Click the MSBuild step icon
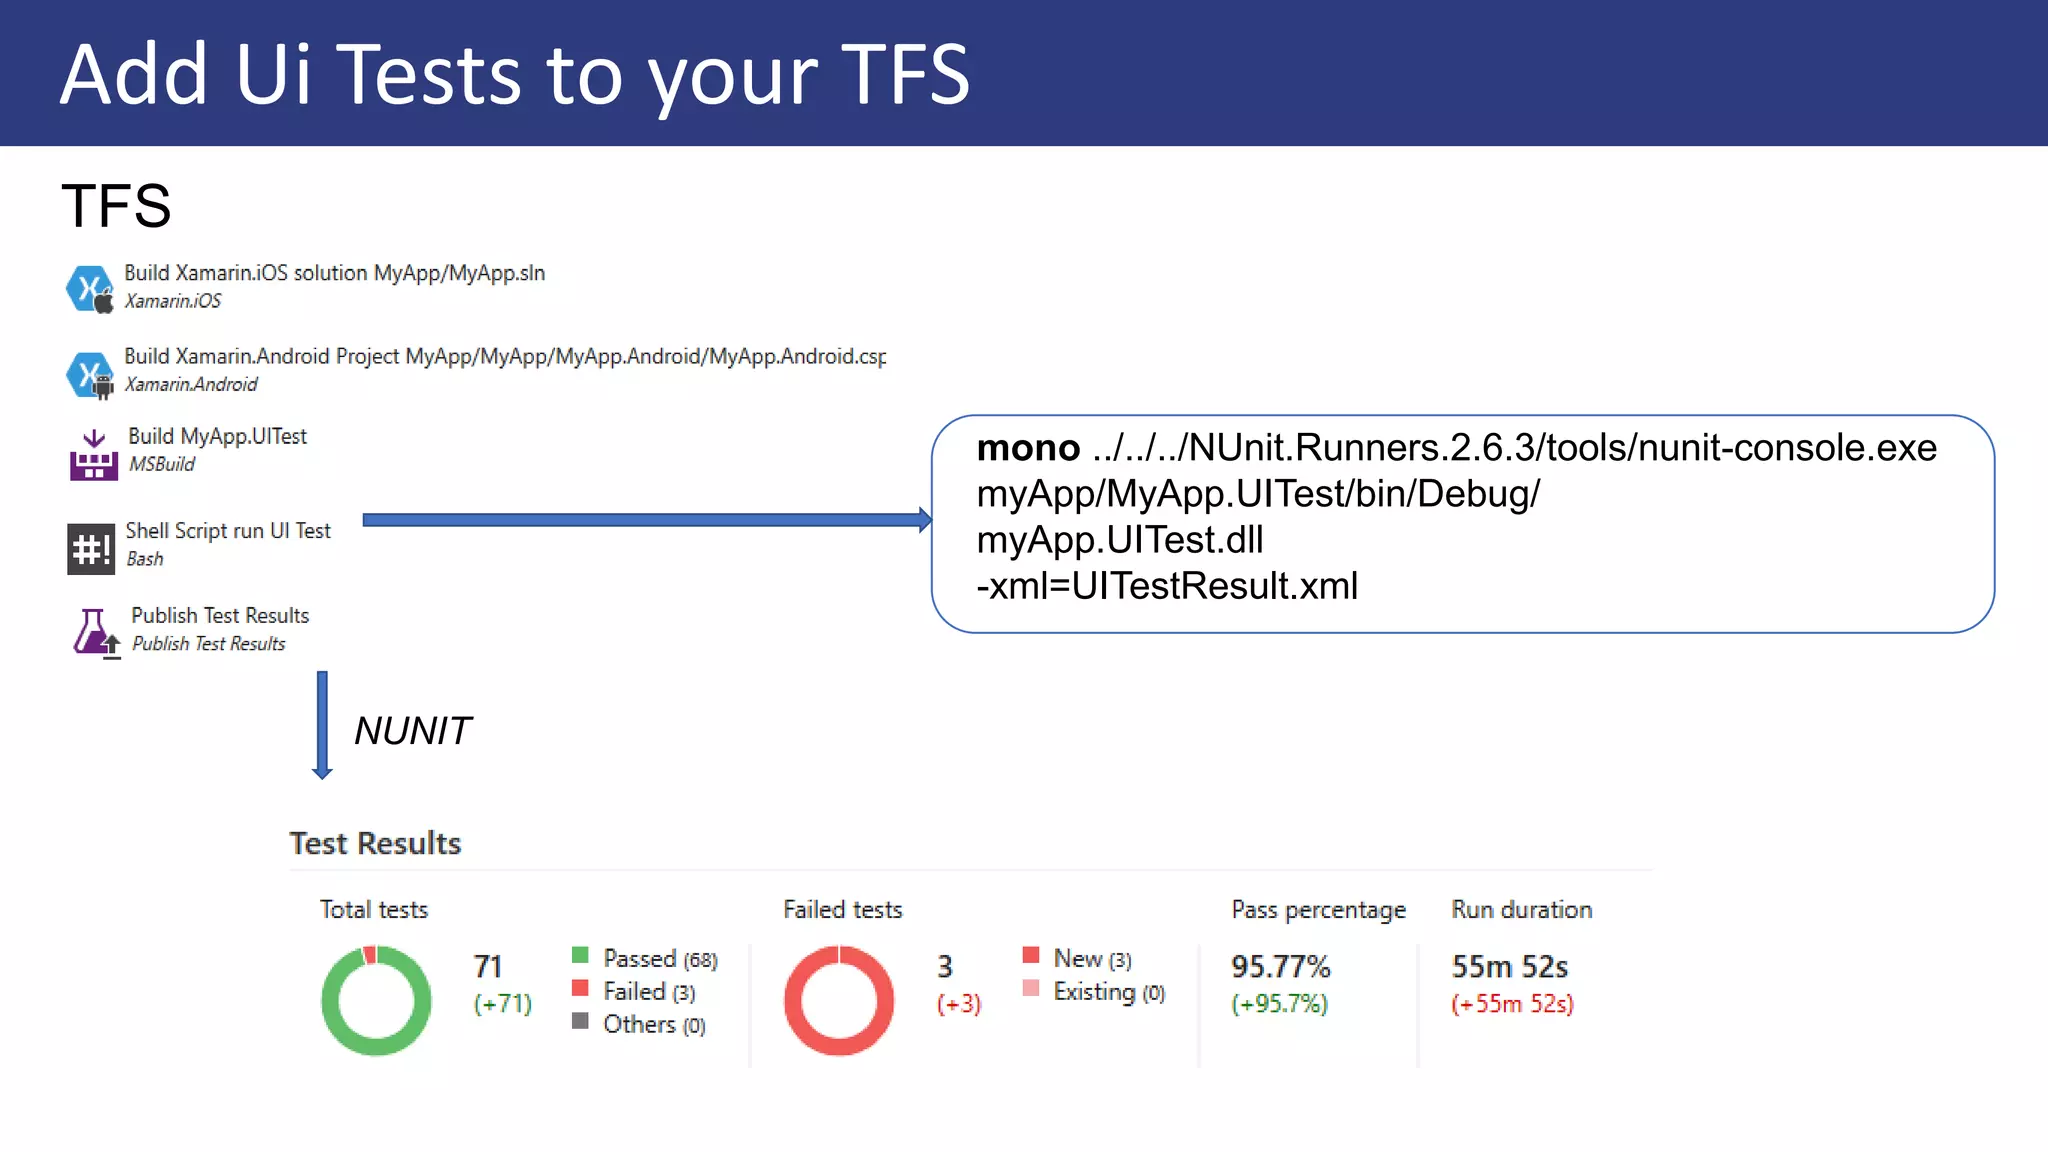 pos(93,455)
